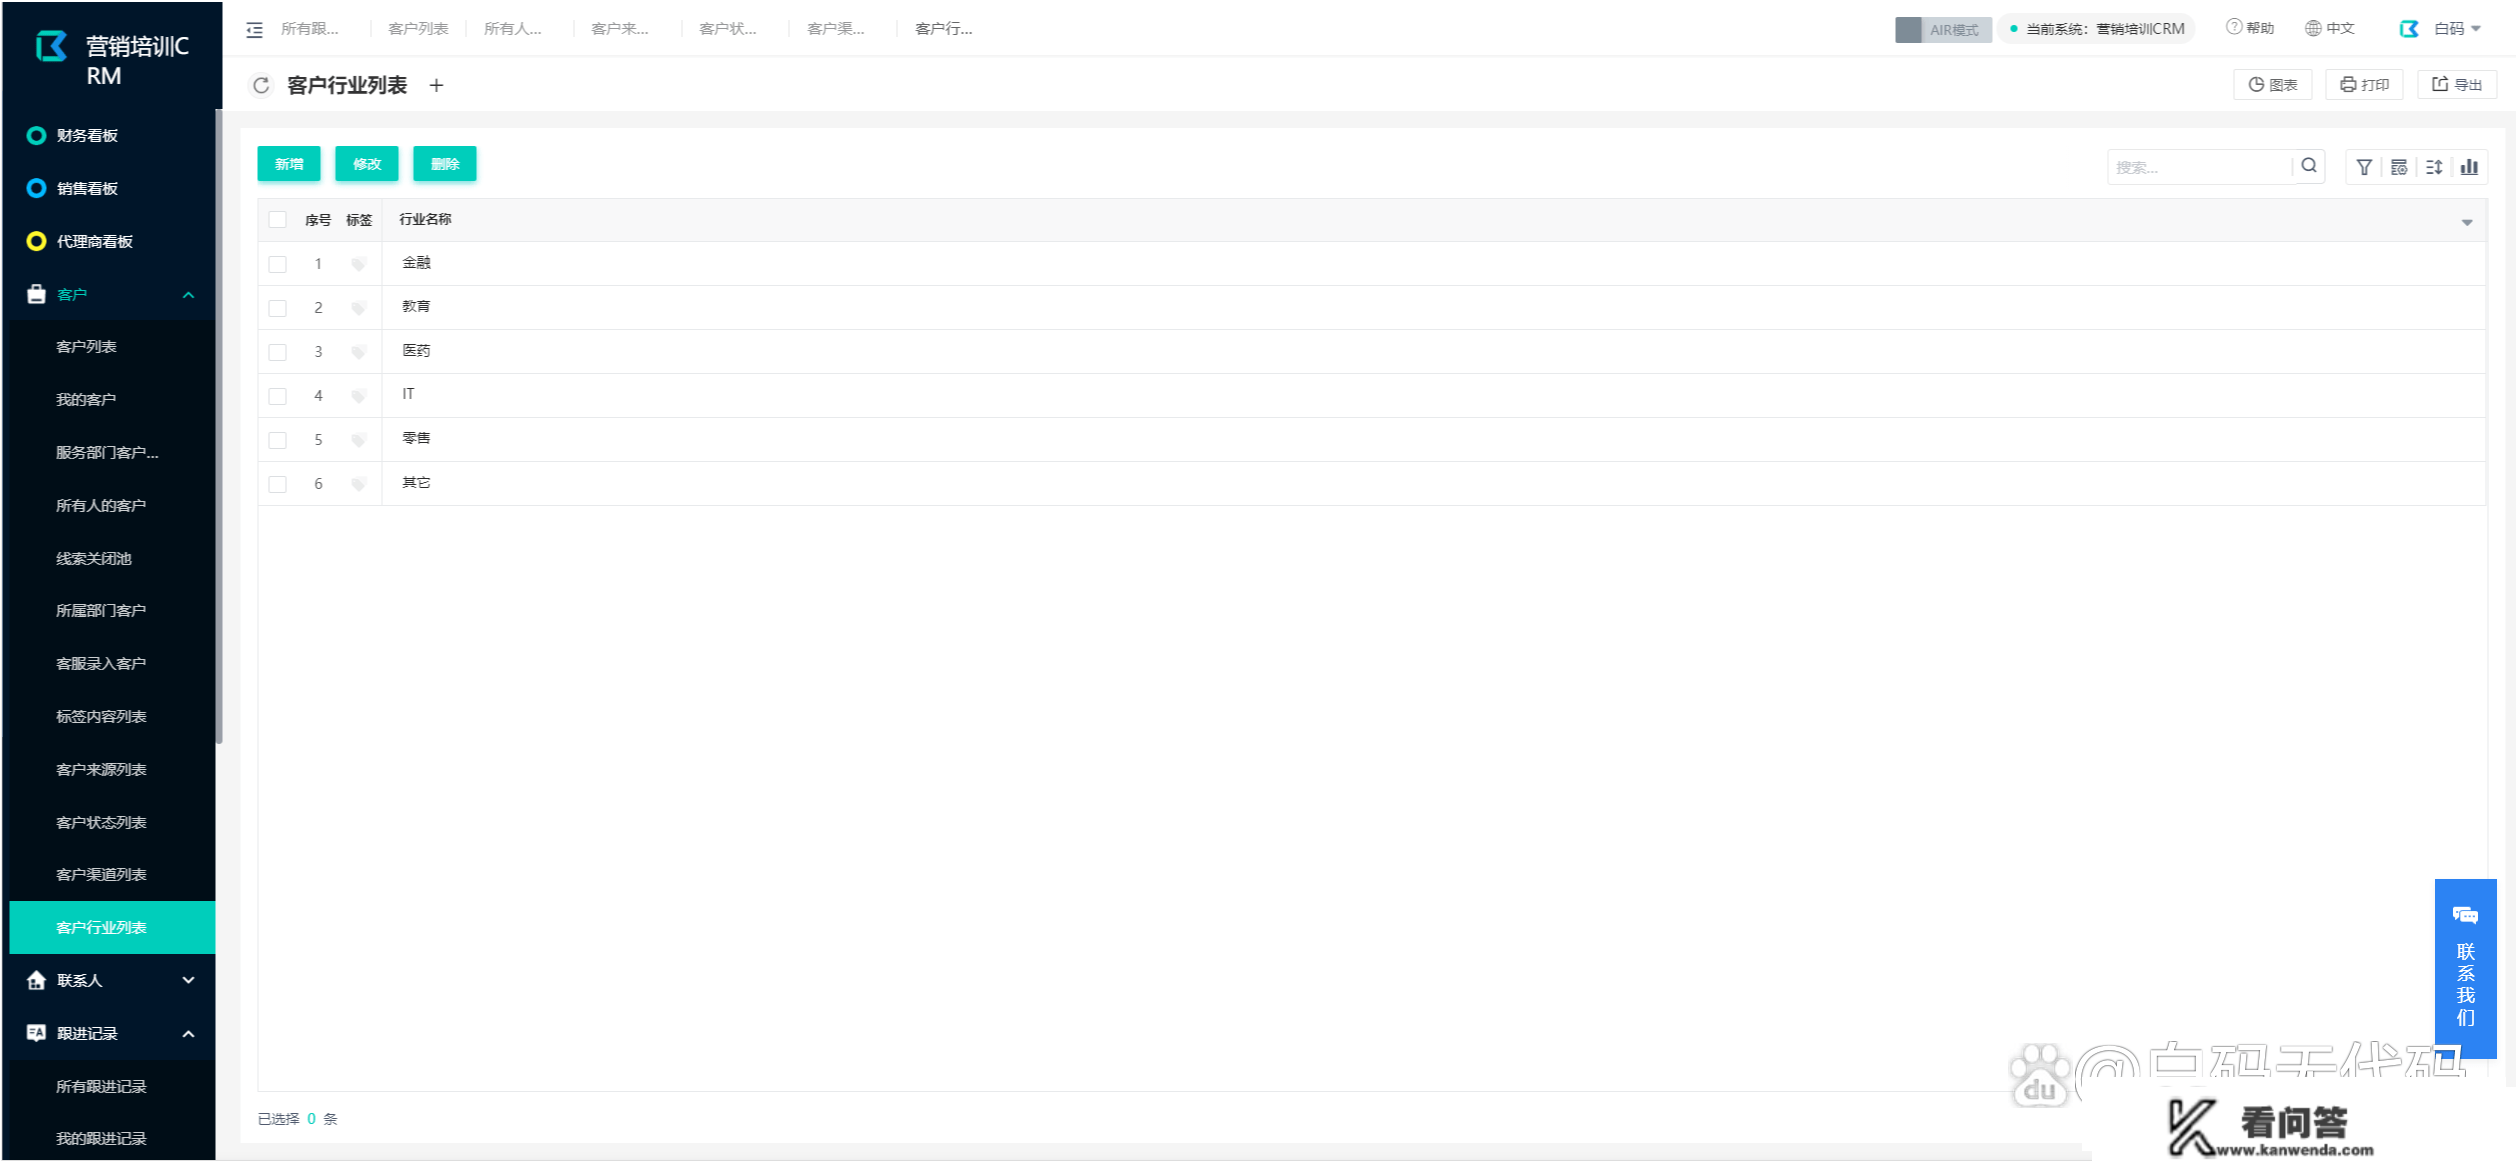Image resolution: width=2516 pixels, height=1161 pixels.
Task: Focus the 搜索 input field
Action: pyautogui.click(x=2200, y=167)
